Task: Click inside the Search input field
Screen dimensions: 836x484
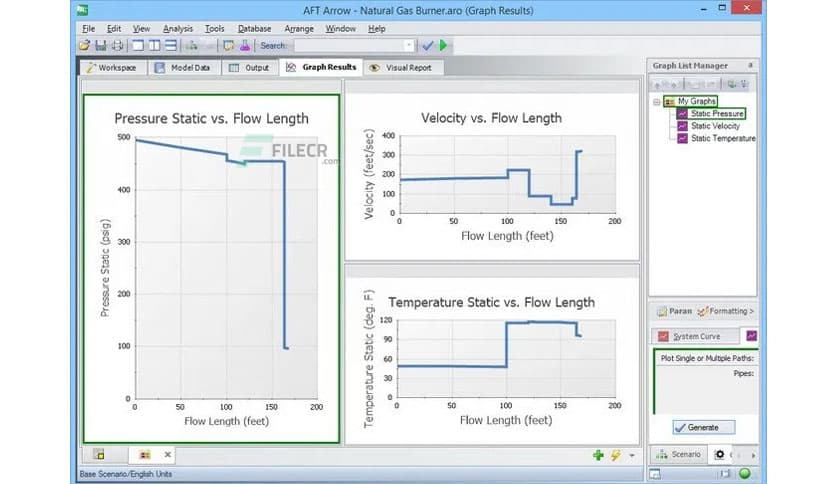Action: point(349,46)
